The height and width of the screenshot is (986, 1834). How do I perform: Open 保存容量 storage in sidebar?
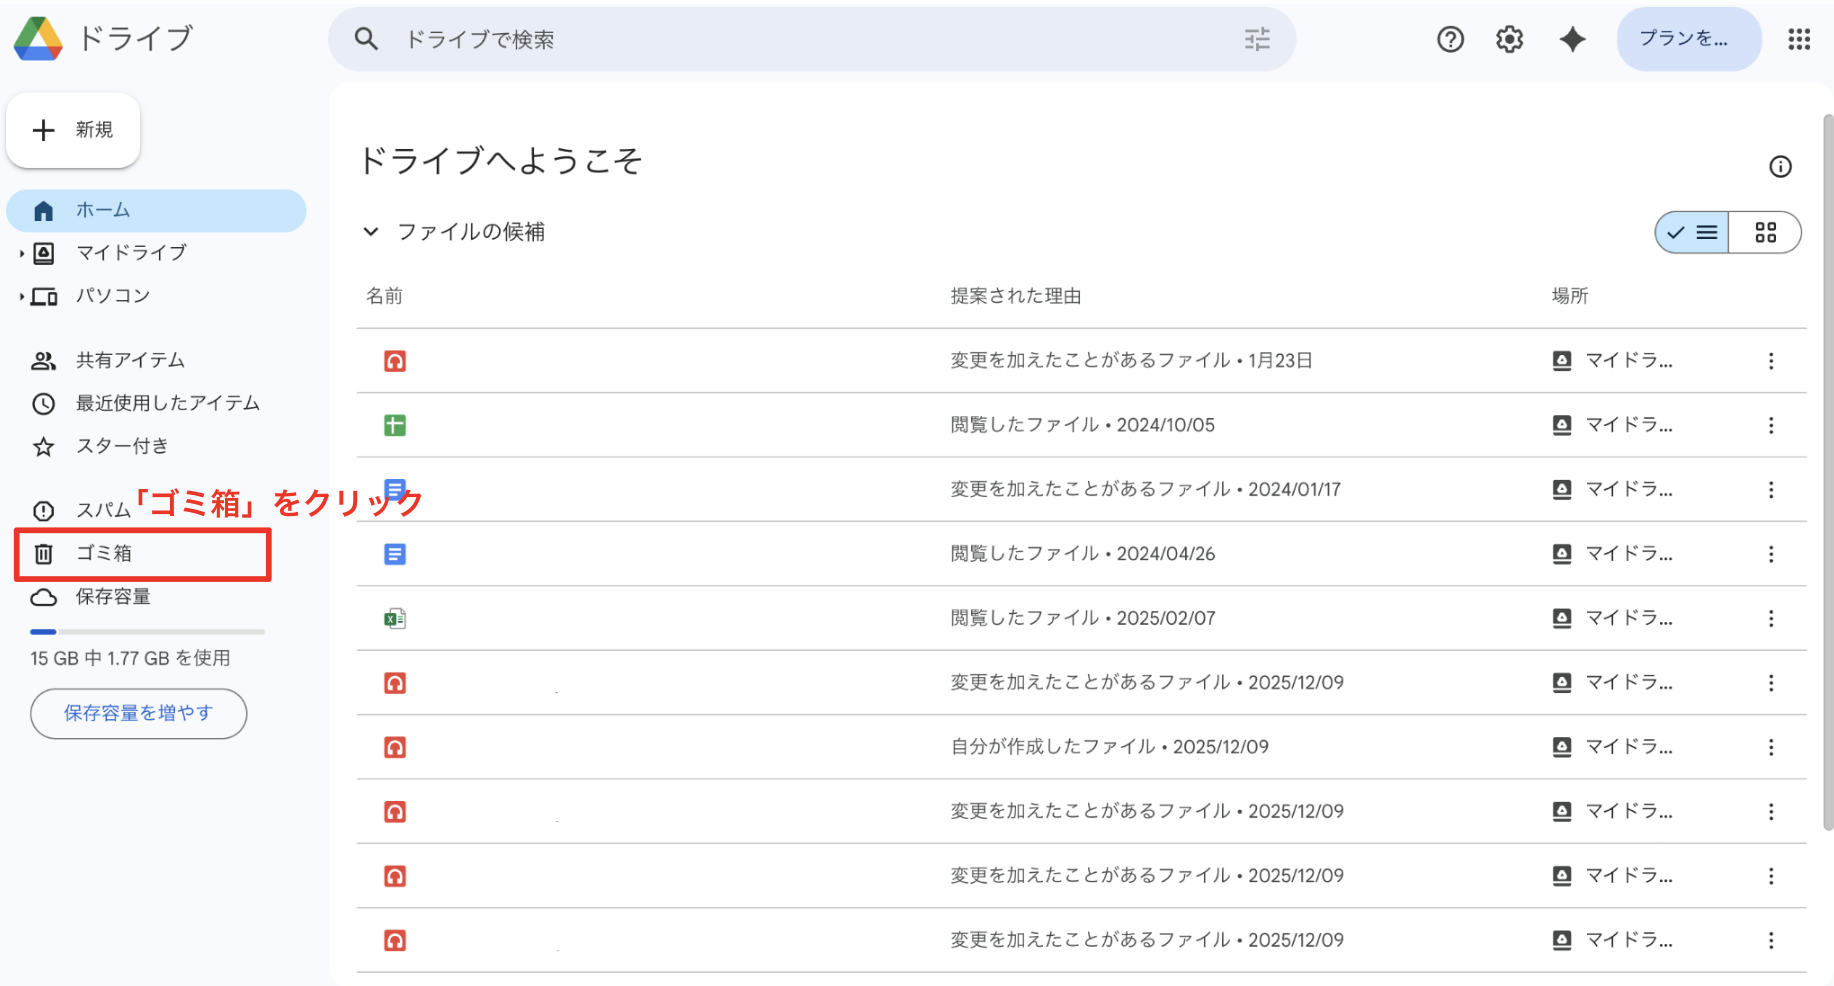[x=112, y=597]
